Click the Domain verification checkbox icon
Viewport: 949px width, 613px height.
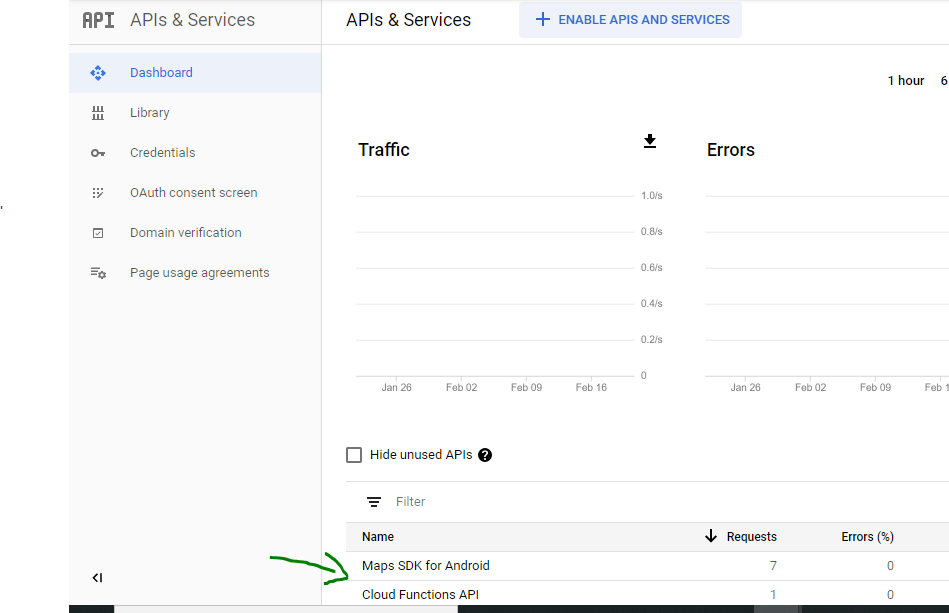point(98,233)
